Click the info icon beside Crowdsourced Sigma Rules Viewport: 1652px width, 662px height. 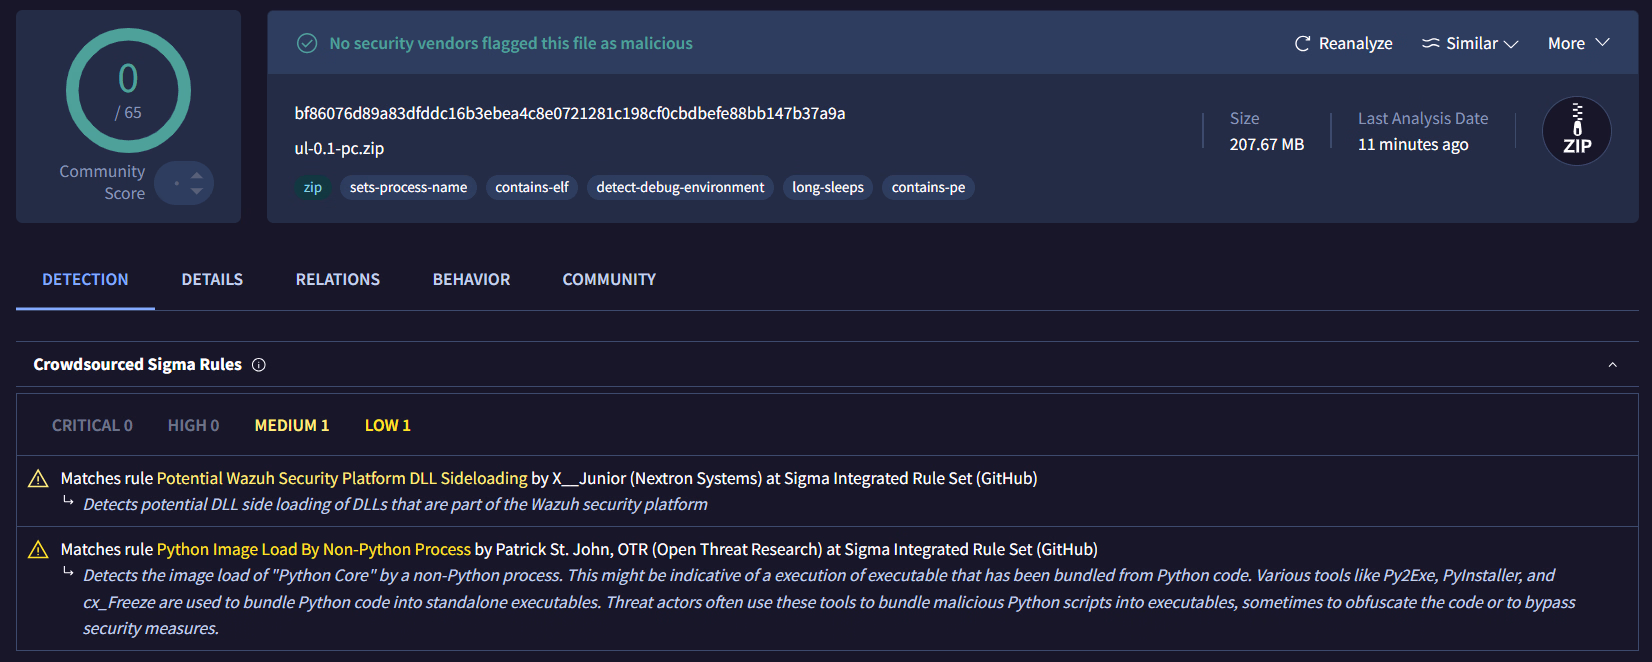point(259,365)
